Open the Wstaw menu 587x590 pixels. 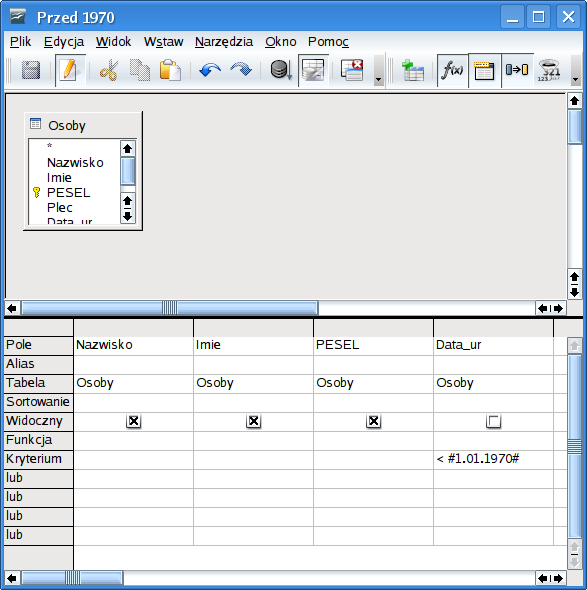(163, 41)
